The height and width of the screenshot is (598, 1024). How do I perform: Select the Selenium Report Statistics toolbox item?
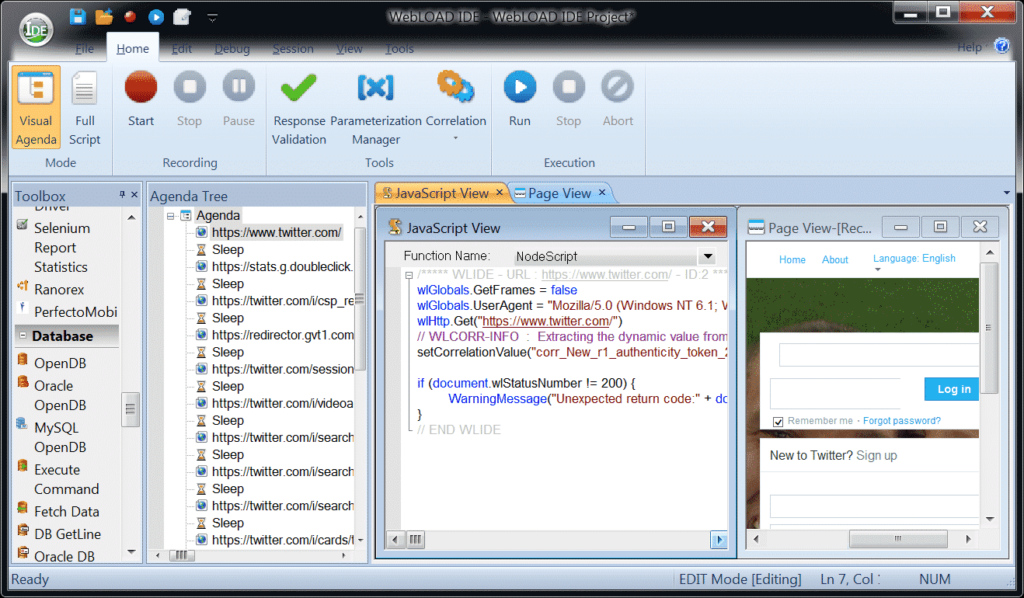[61, 247]
